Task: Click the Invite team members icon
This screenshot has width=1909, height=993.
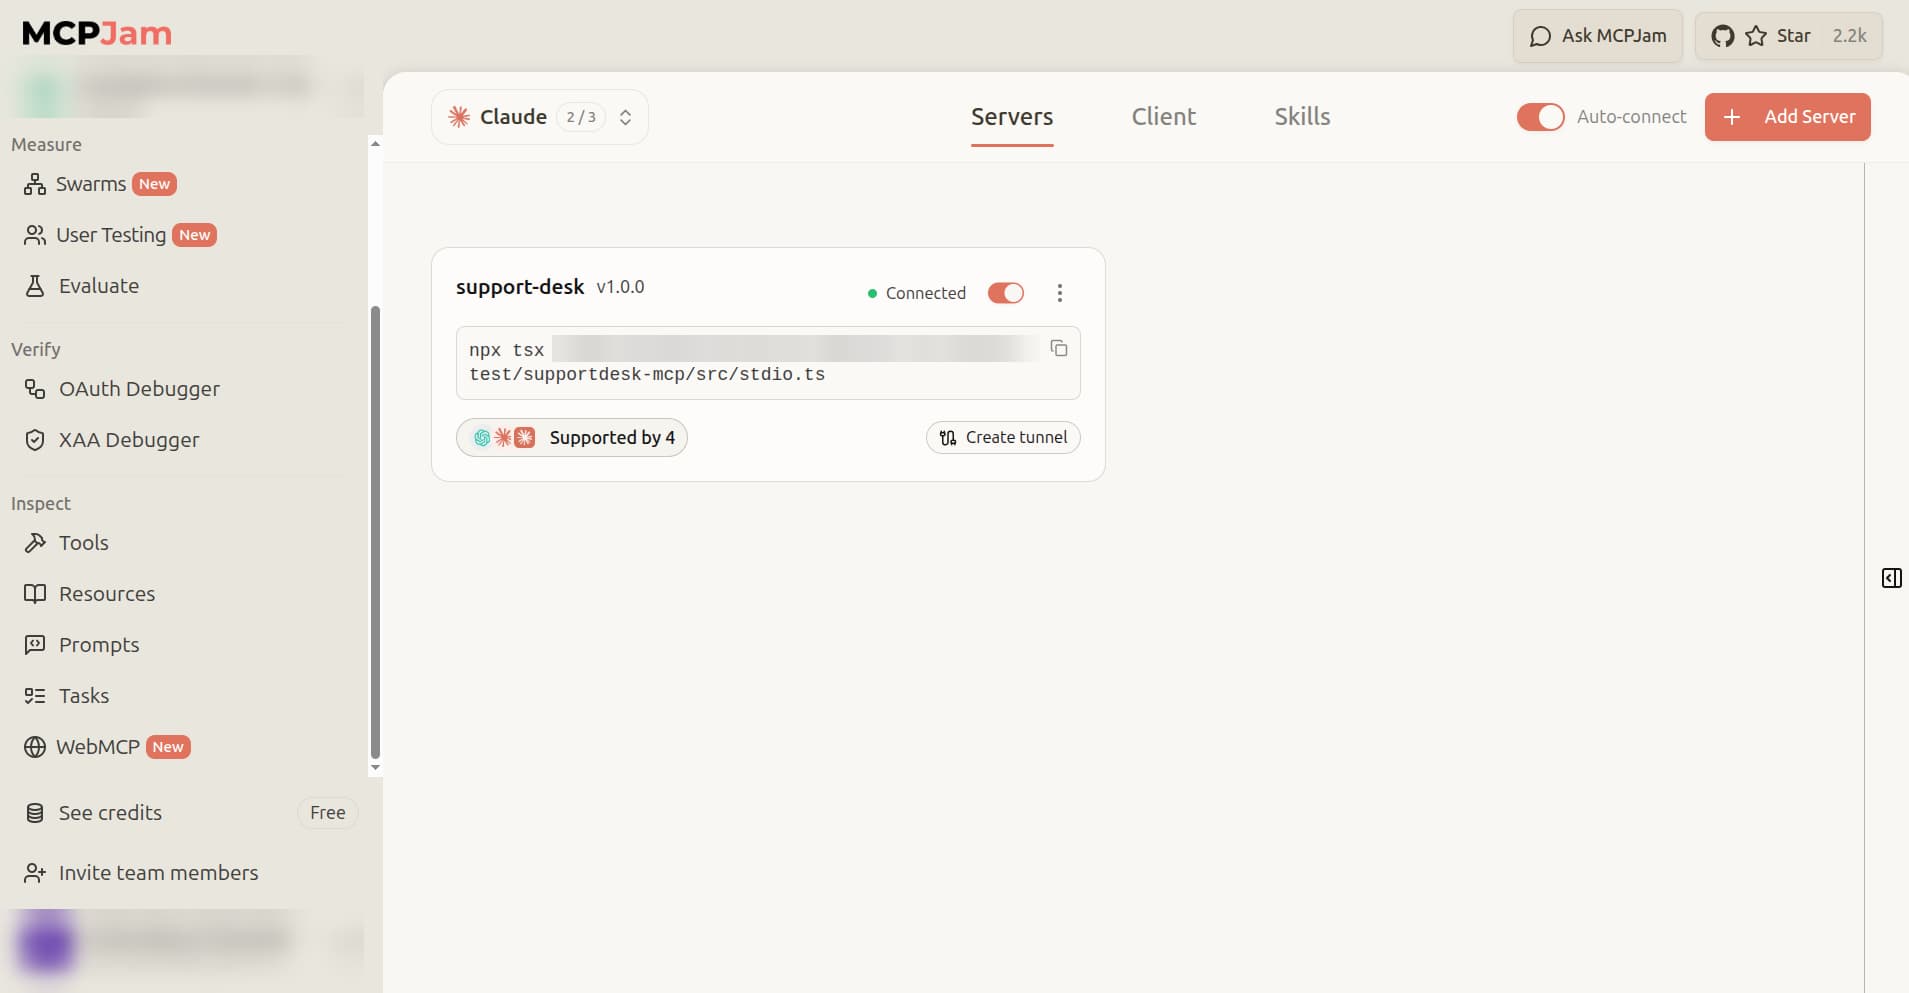Action: [x=35, y=873]
